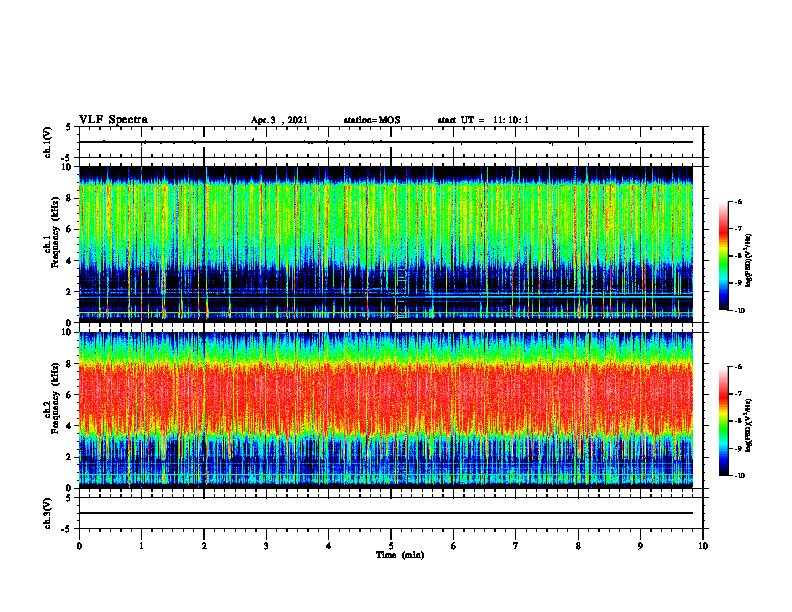Click the "6" kHz tick of ch.1 spectrogram
This screenshot has width=792, height=612.
(x=69, y=229)
